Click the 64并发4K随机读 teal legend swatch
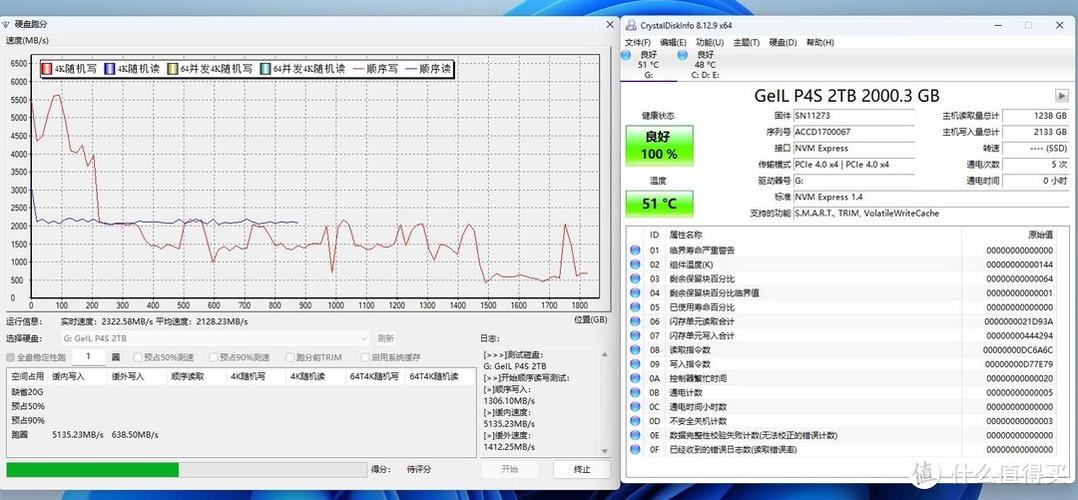 [265, 69]
